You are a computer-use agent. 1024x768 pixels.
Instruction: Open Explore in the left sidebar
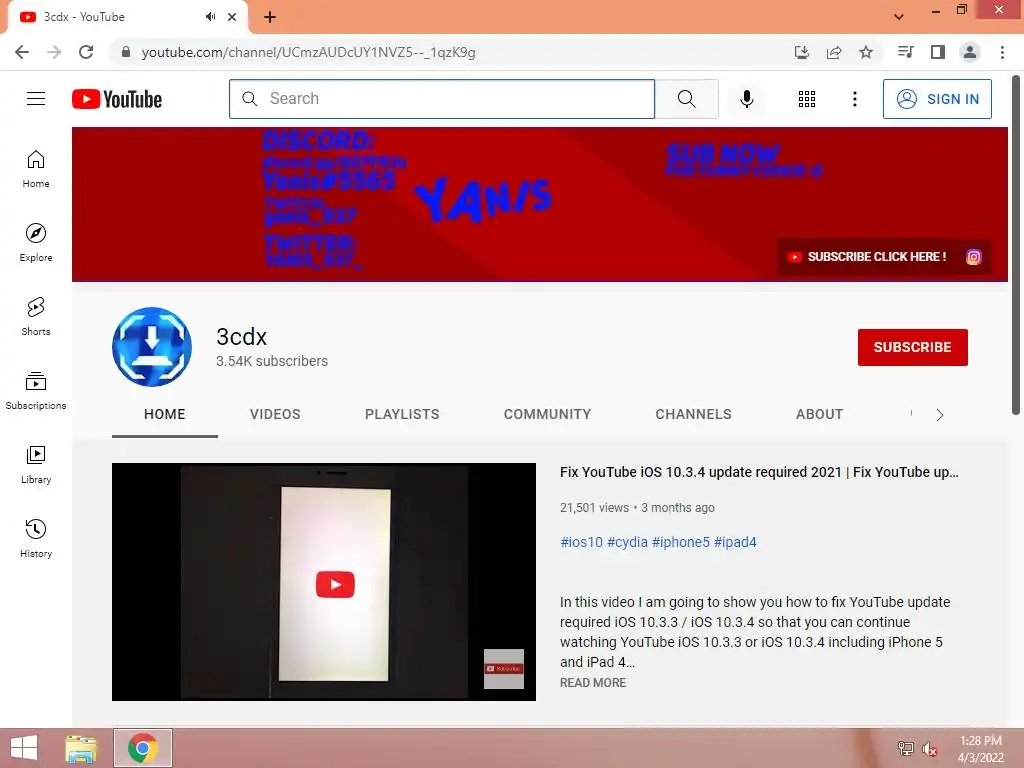pyautogui.click(x=36, y=242)
